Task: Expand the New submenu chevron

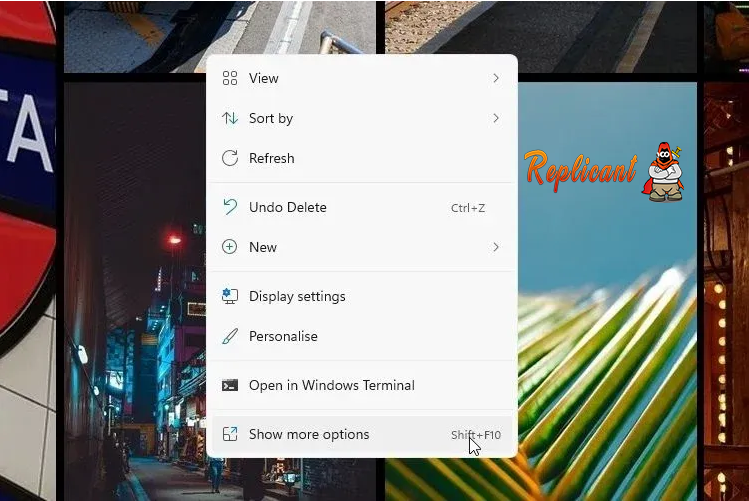Action: 496,247
